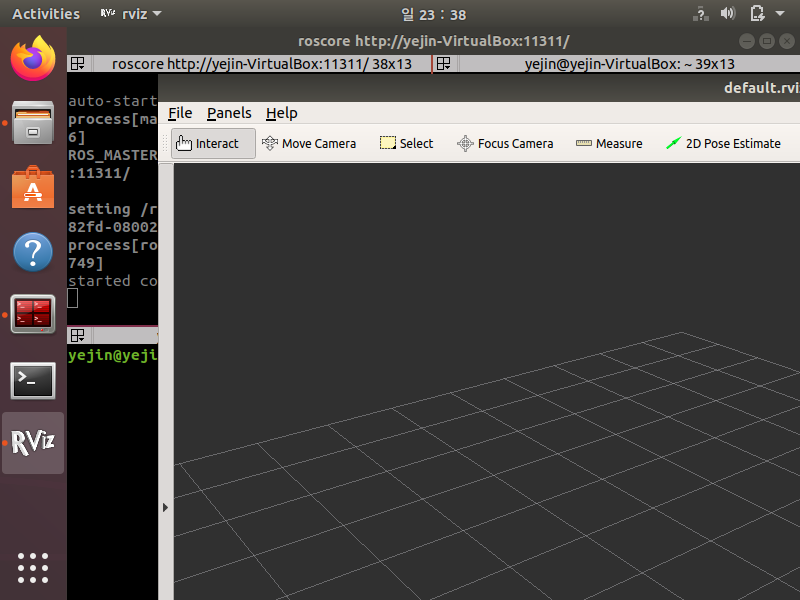The image size is (800, 600).
Task: Open the Panels menu
Action: click(229, 113)
